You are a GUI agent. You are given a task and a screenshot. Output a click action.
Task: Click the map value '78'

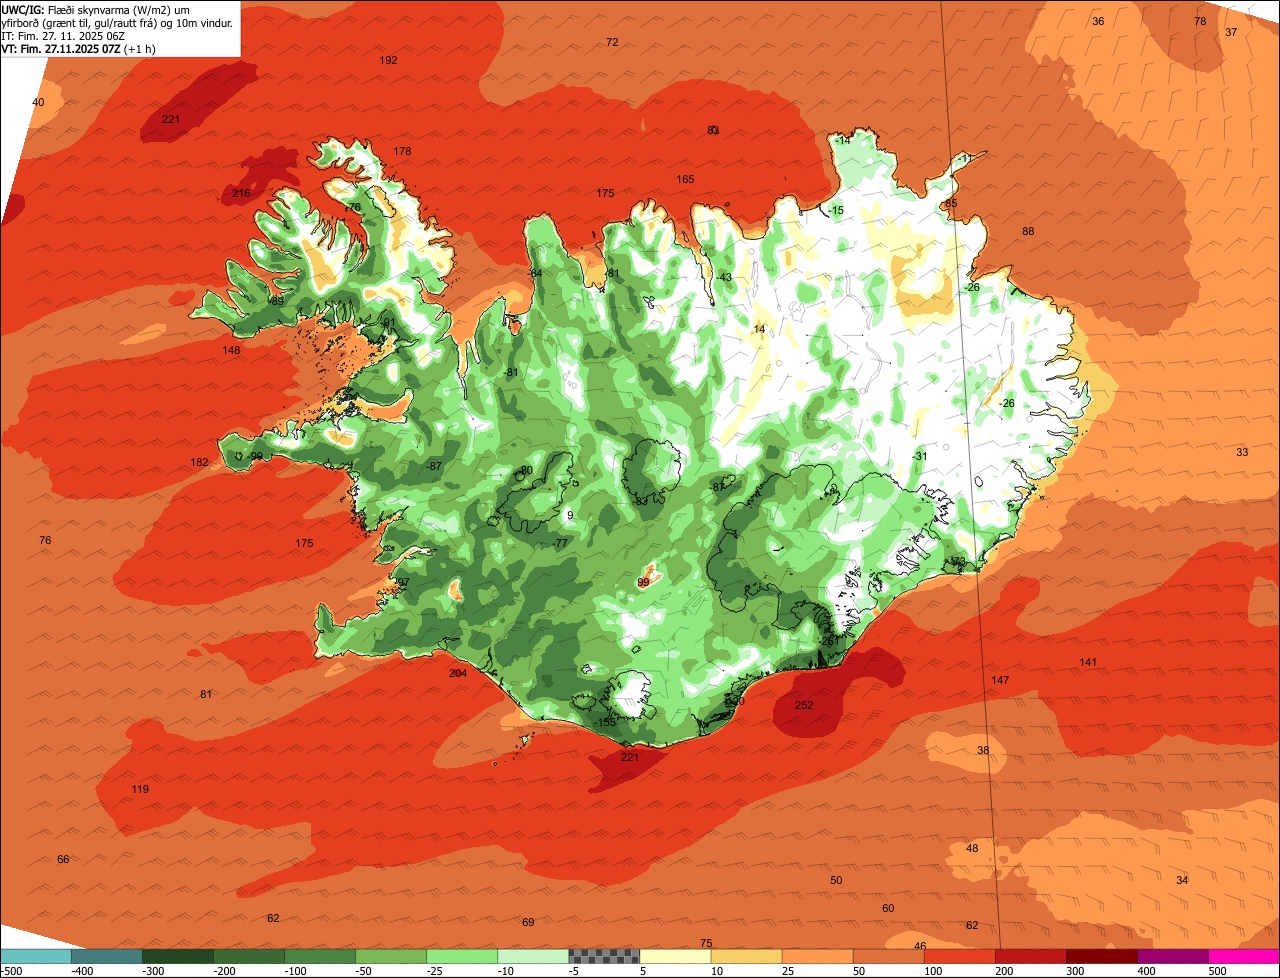click(x=1200, y=21)
